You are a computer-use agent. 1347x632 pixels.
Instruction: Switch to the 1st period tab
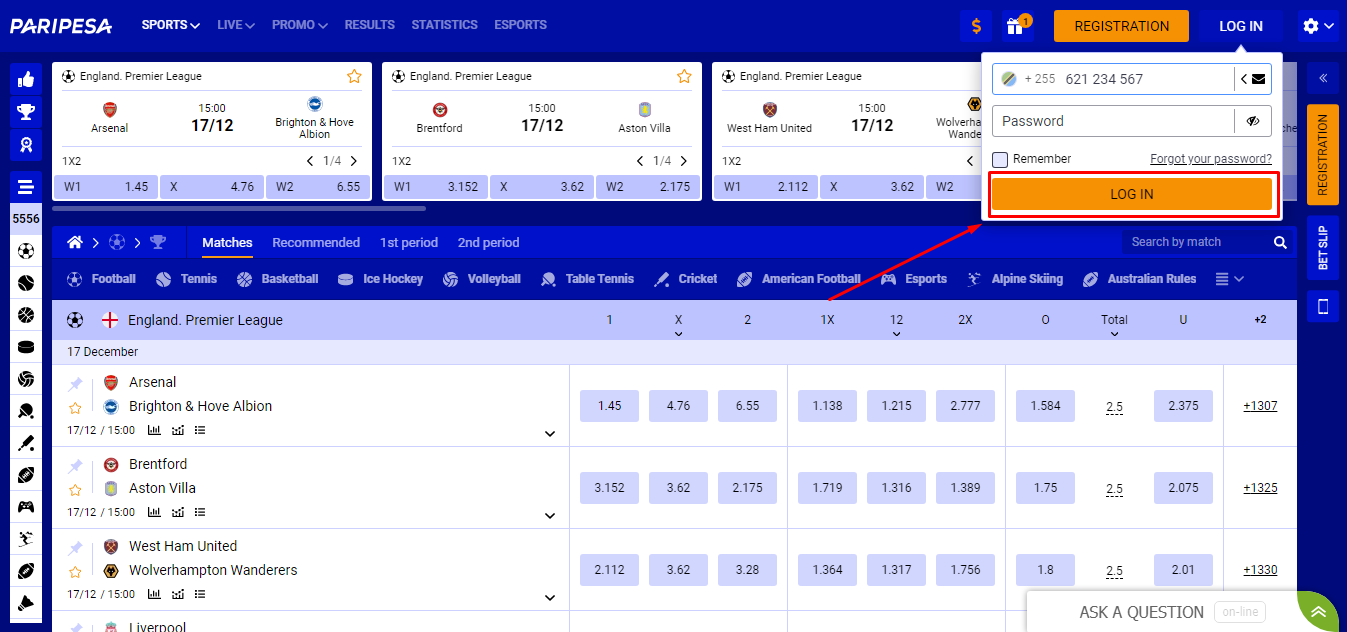[x=409, y=242]
